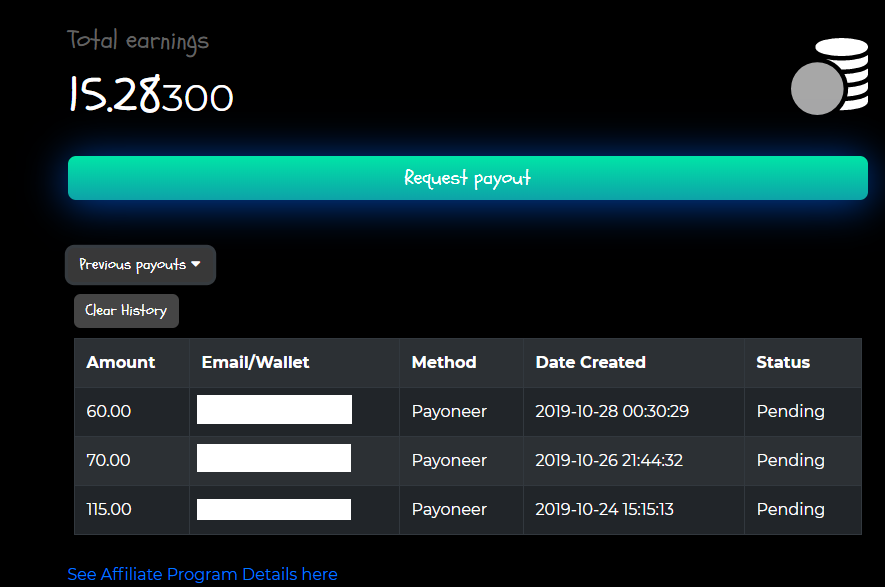Sort by the Date Created header
The image size is (885, 587).
tap(590, 362)
